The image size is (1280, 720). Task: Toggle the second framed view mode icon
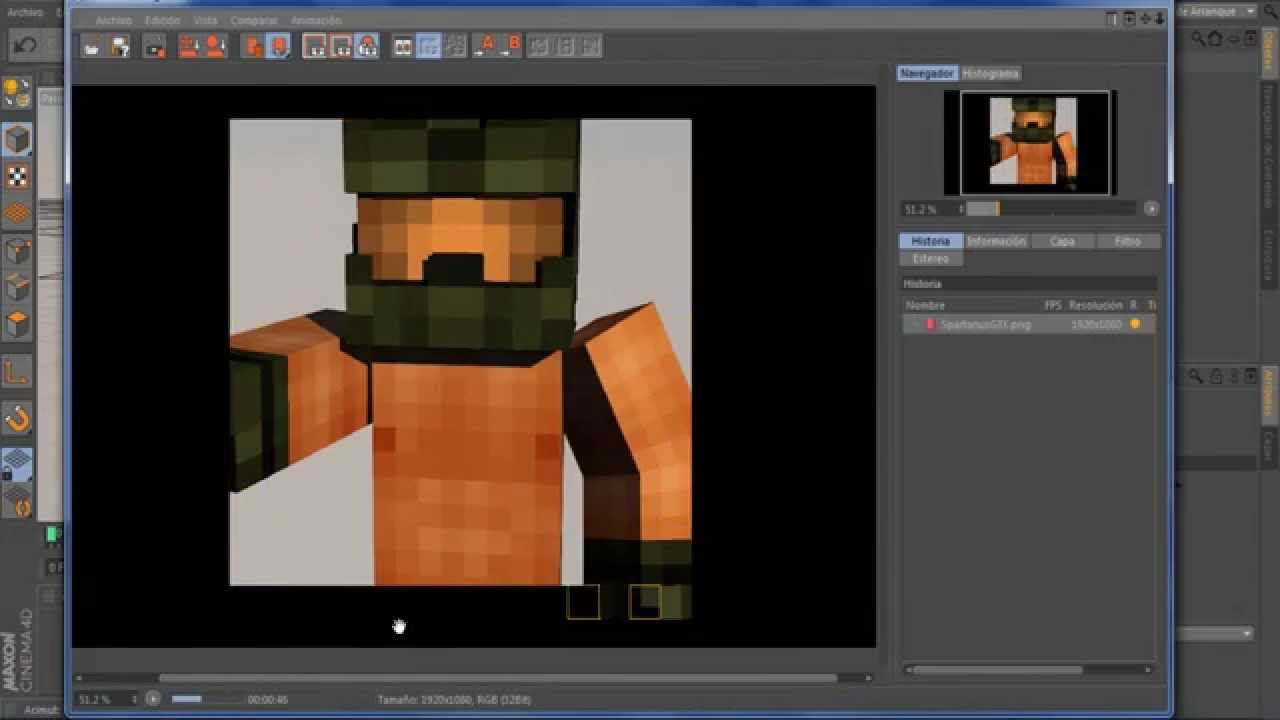point(341,46)
